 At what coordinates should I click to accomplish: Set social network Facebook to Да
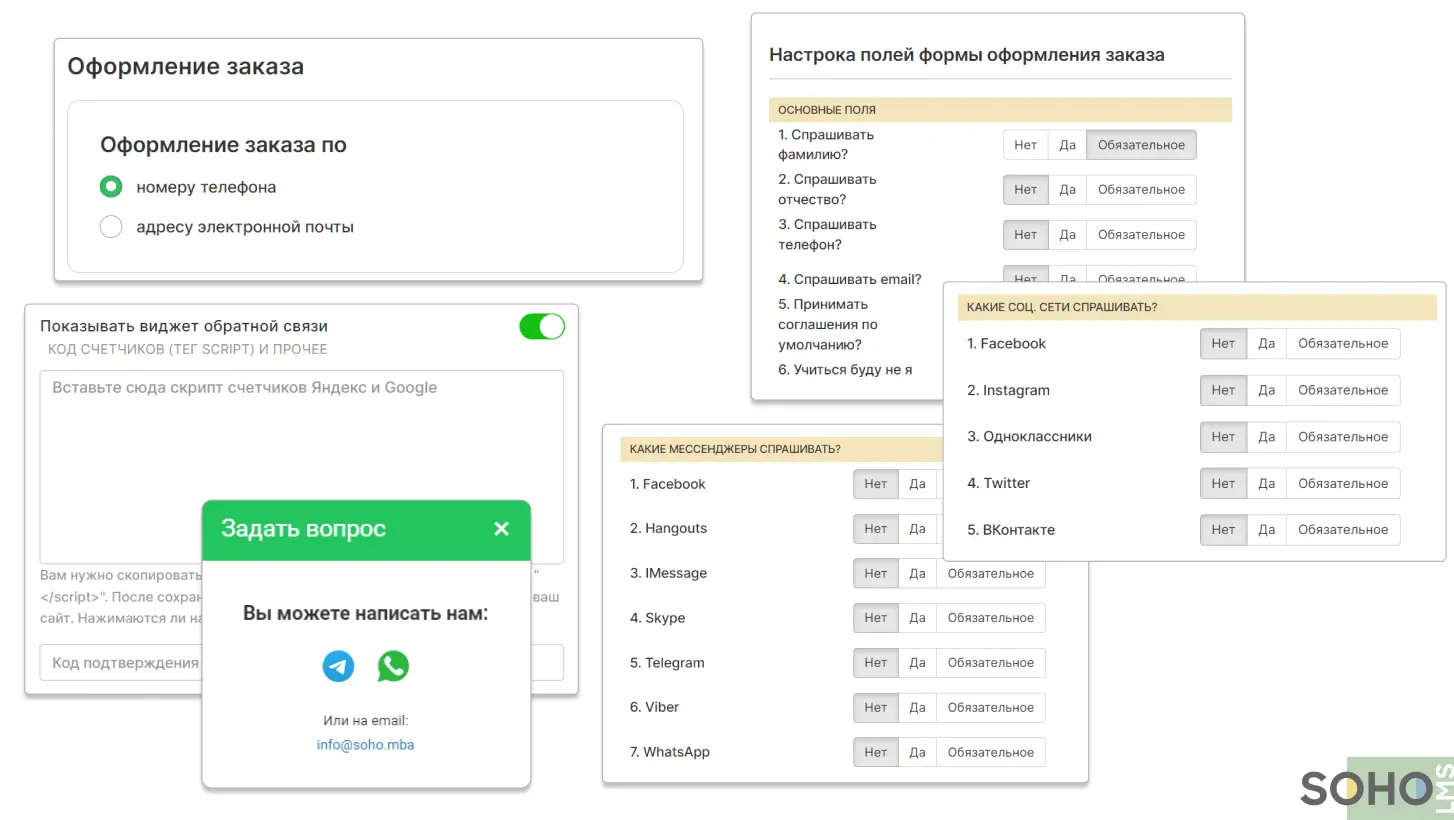tap(1266, 344)
